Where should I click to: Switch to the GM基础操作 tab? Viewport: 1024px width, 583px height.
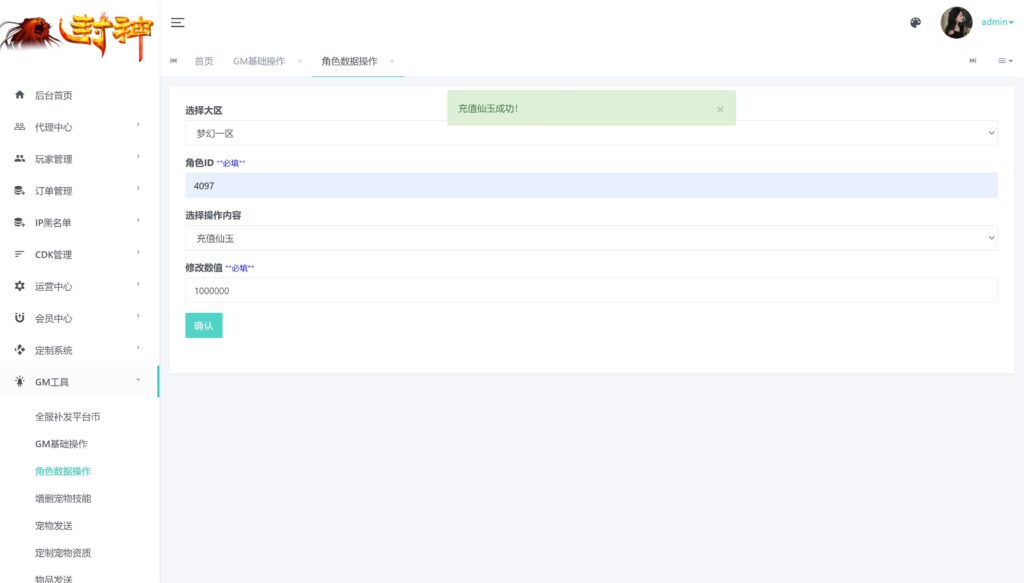click(x=258, y=61)
